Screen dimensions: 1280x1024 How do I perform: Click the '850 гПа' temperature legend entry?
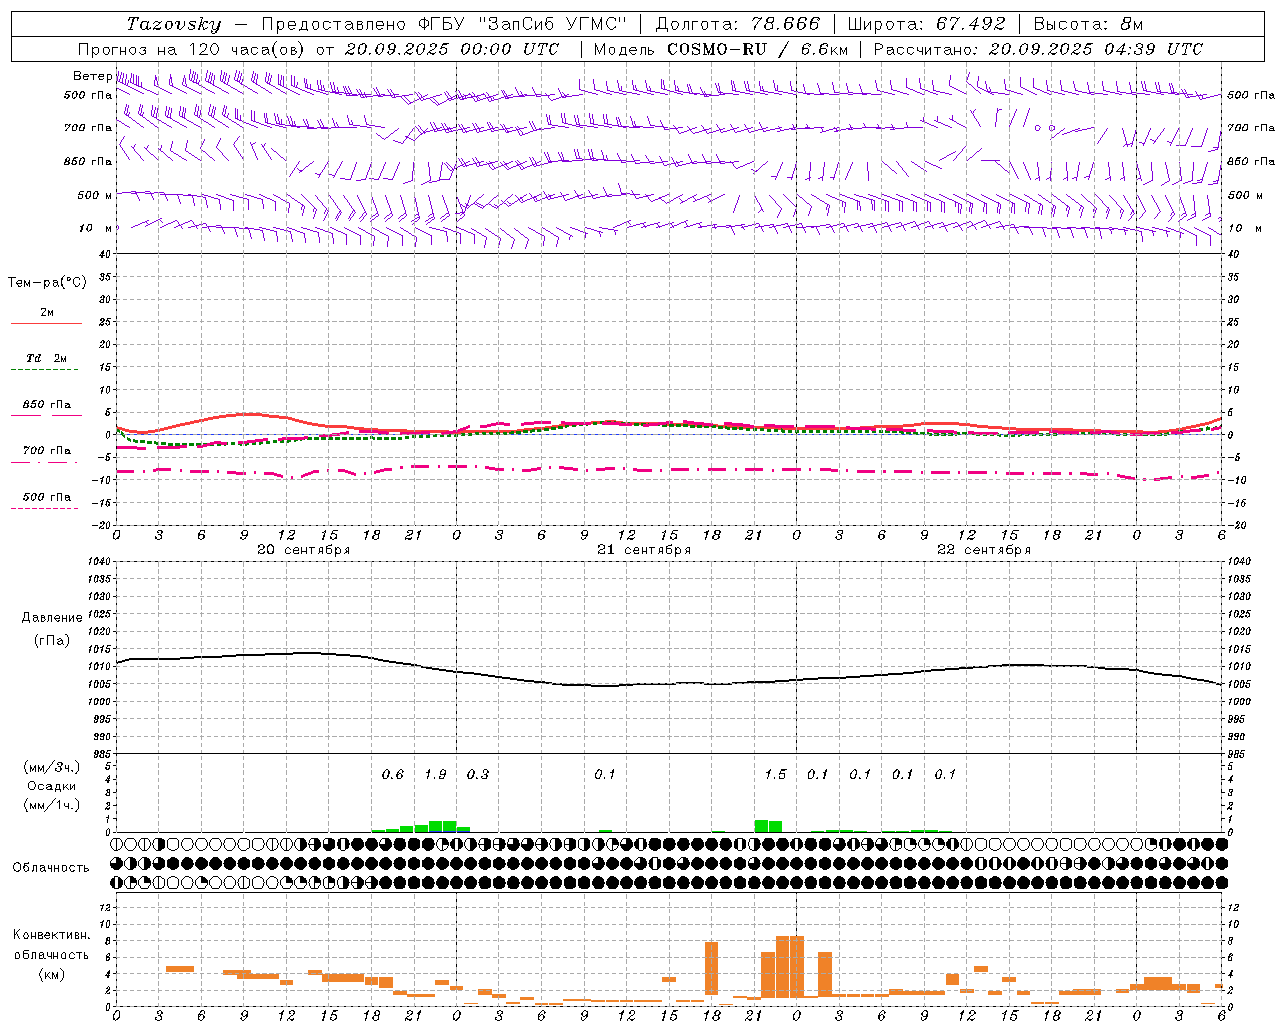pos(47,405)
